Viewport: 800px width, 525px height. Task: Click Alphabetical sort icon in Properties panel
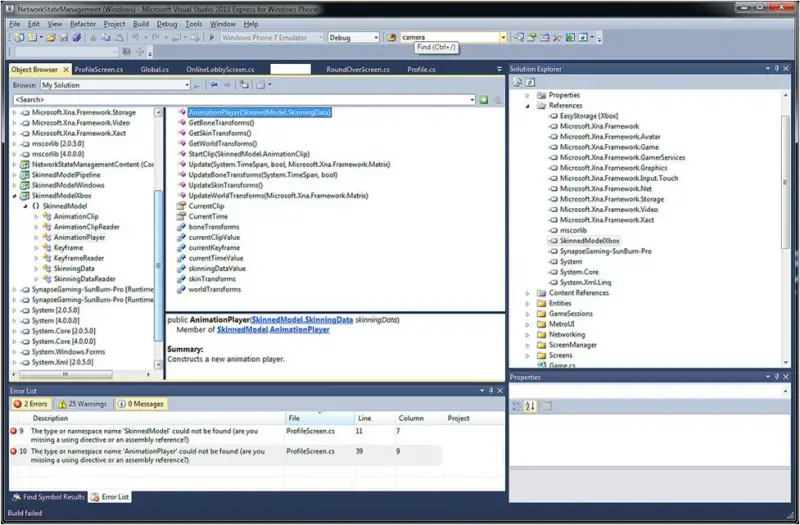pyautogui.click(x=530, y=406)
